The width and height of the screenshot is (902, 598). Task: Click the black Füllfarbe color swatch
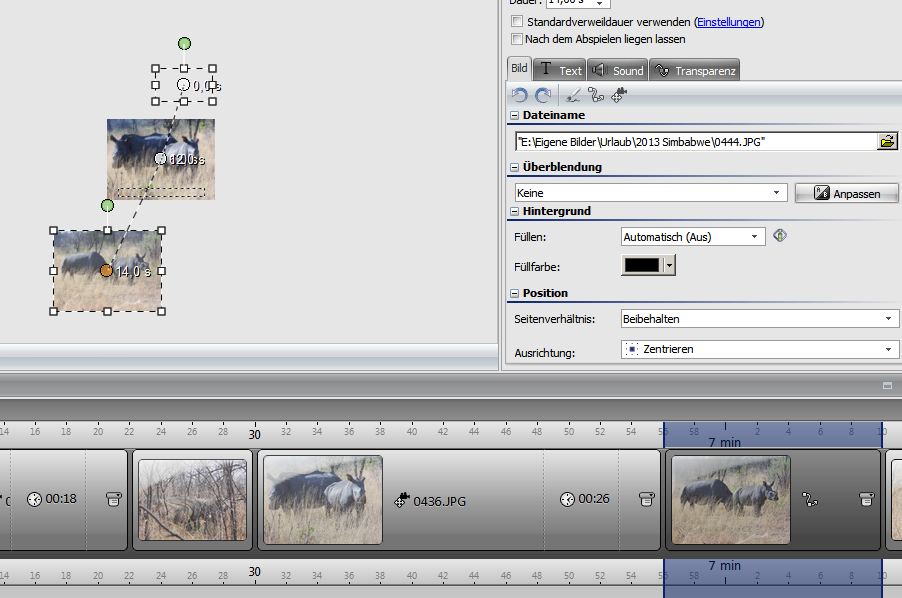tap(642, 265)
